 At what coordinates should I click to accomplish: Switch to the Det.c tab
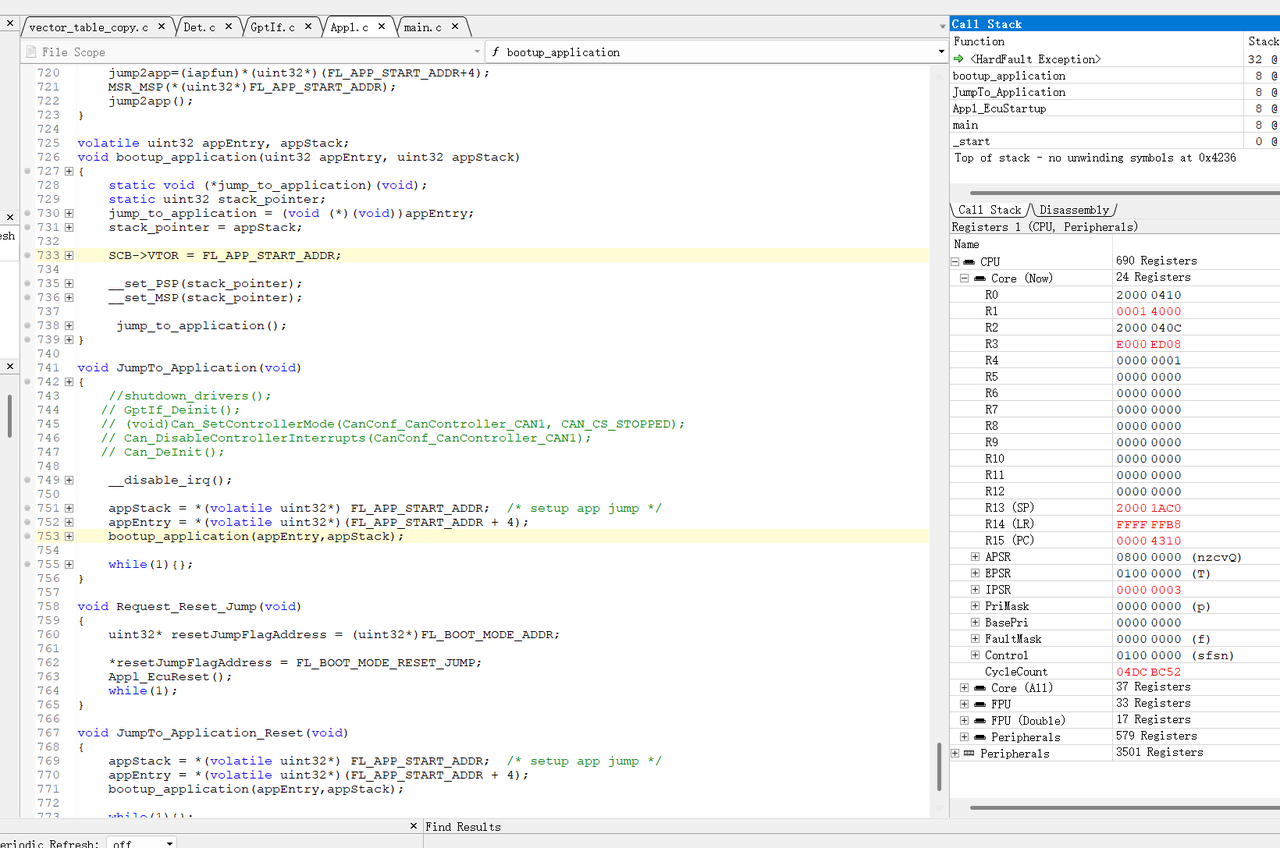click(x=199, y=27)
